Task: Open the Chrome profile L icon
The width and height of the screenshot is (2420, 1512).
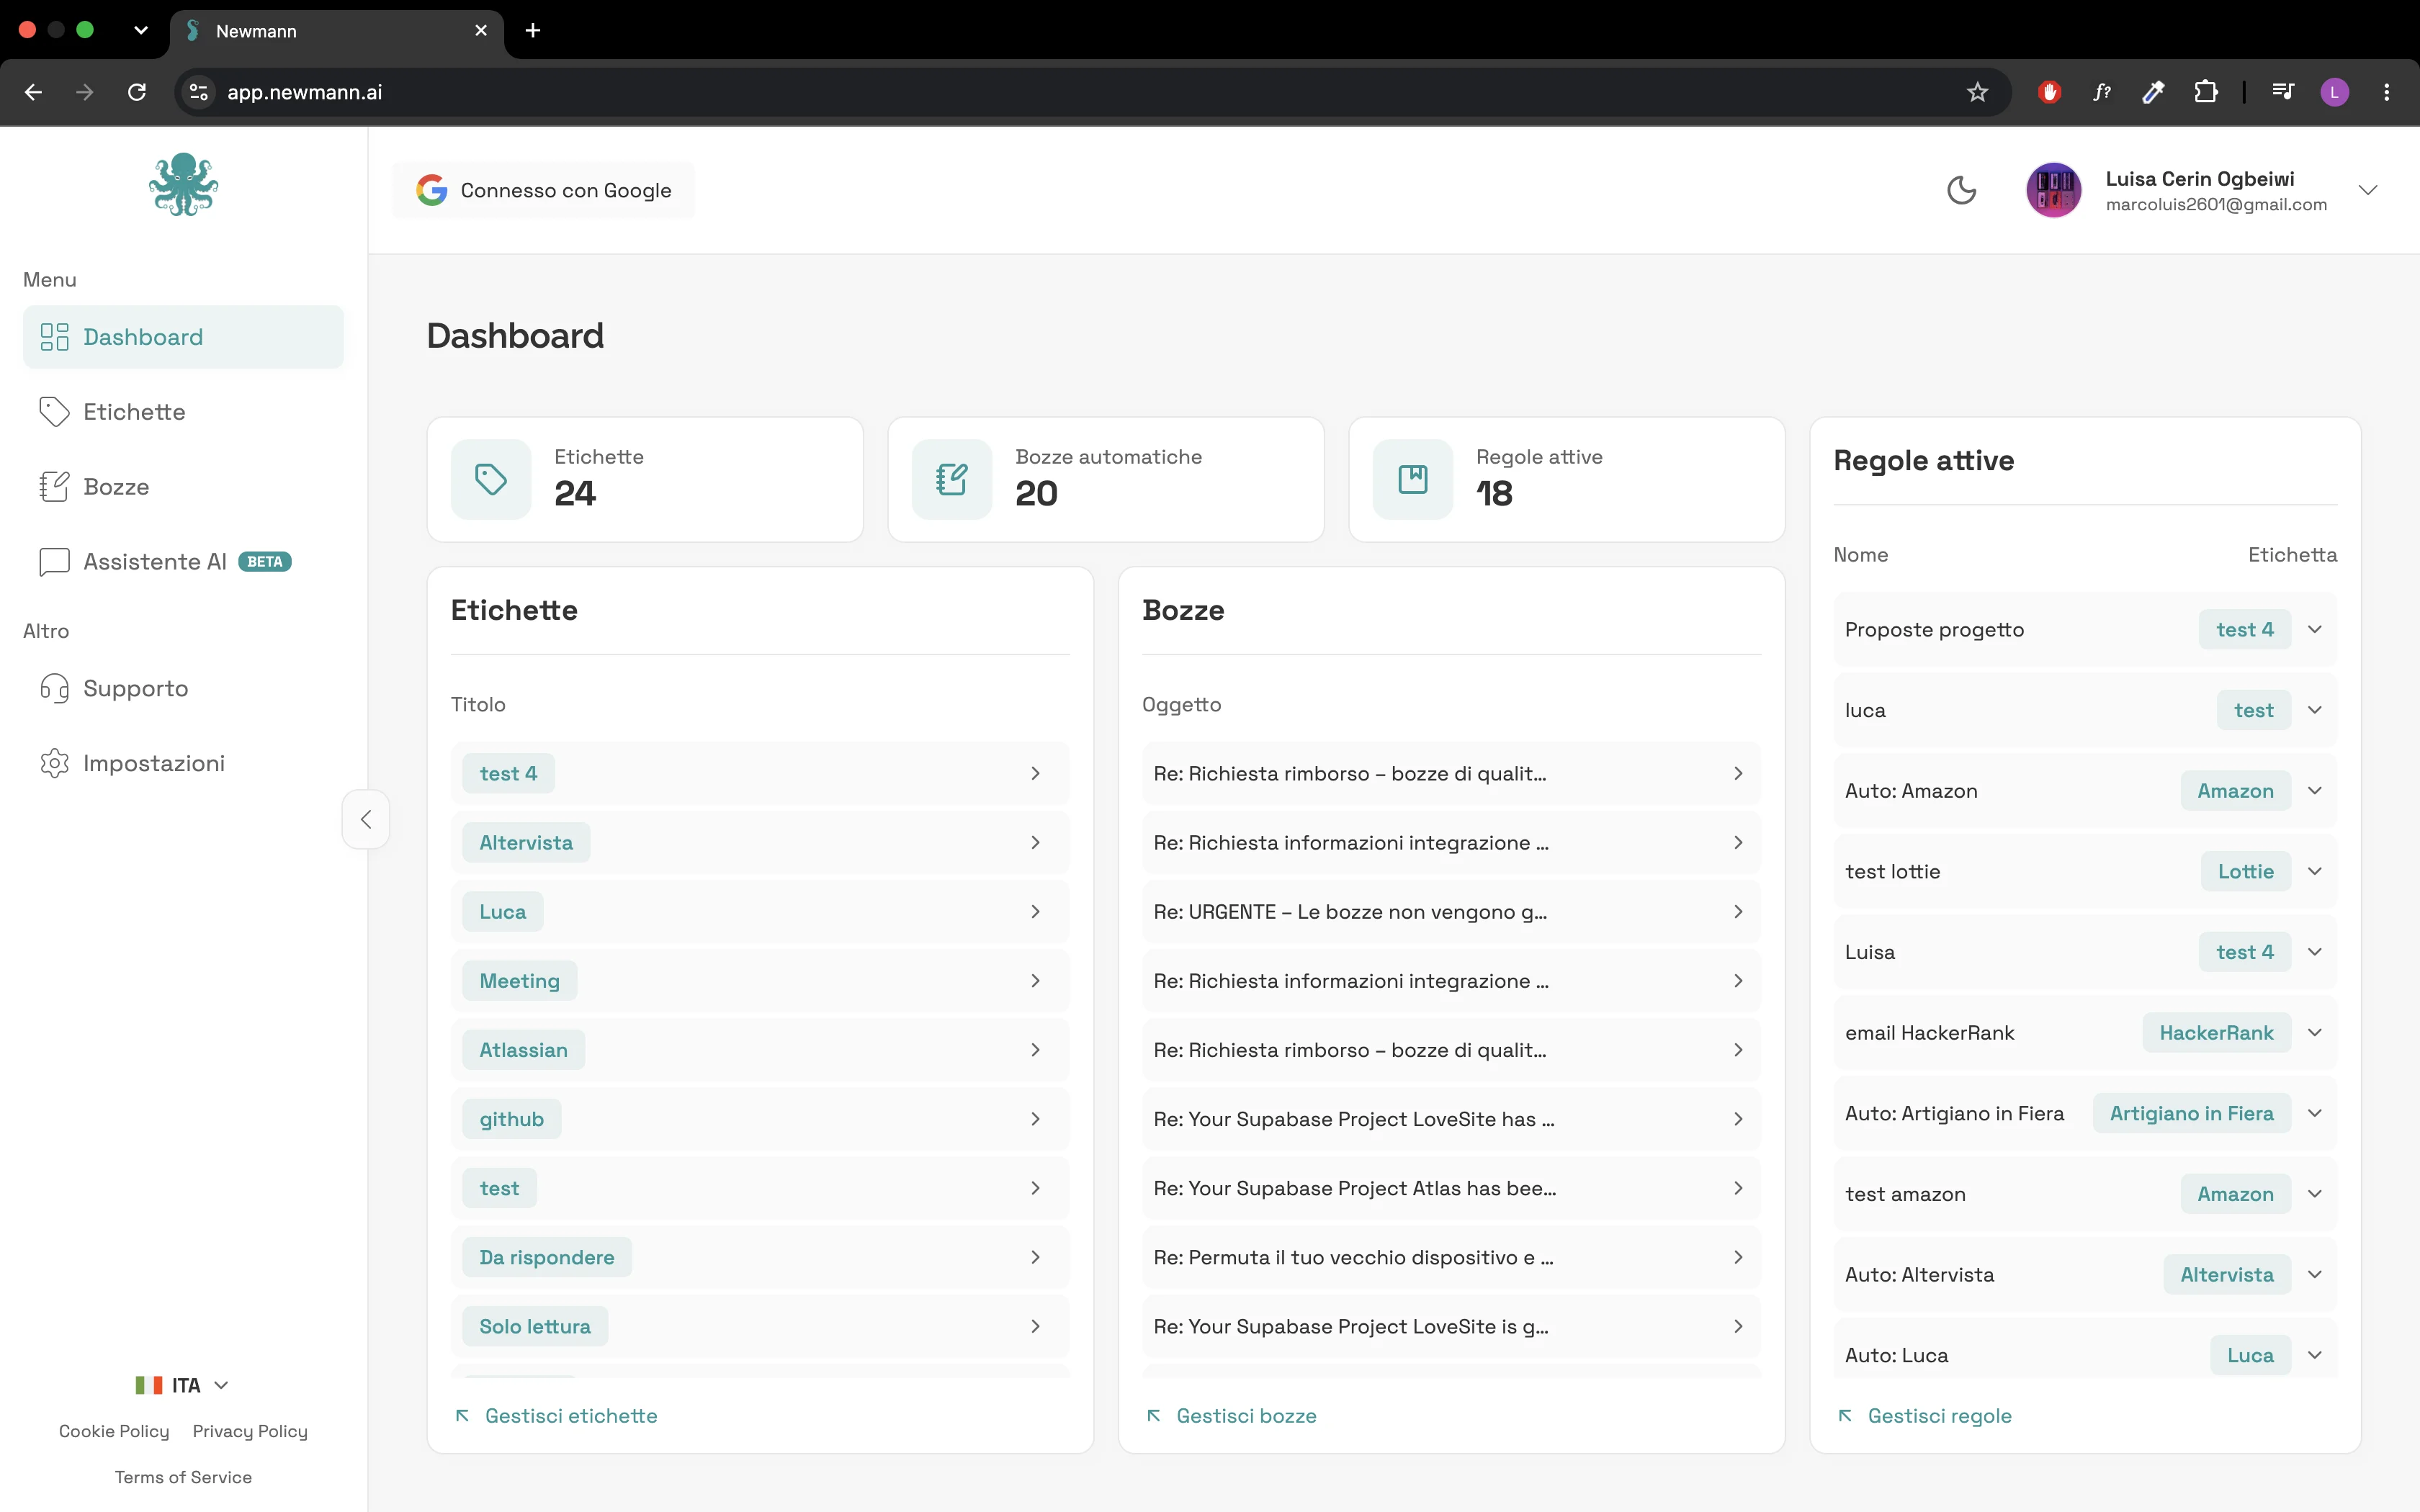Action: [x=2335, y=92]
